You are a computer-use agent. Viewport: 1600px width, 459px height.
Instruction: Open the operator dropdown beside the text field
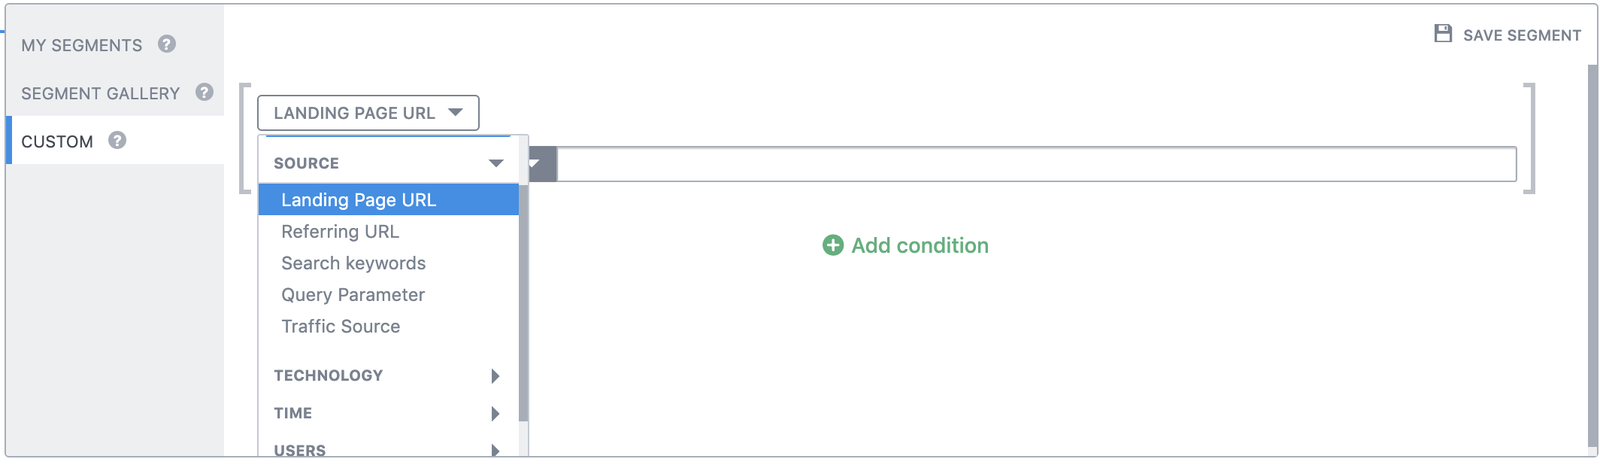point(540,164)
